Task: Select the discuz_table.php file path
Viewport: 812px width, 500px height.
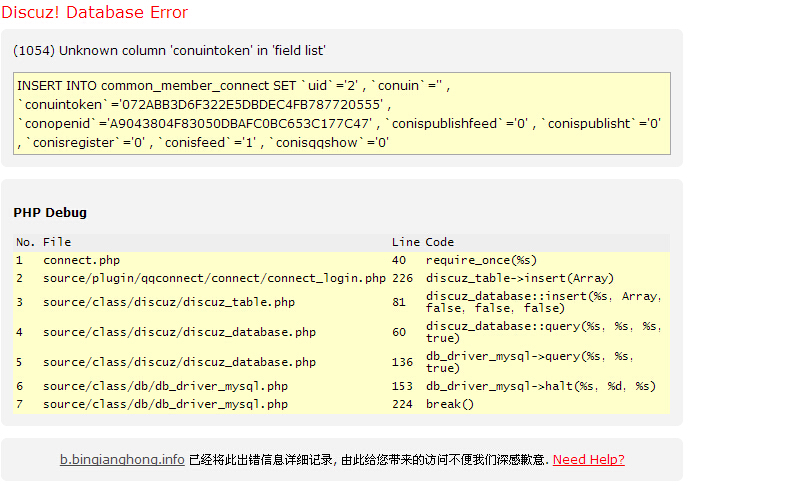Action: coord(169,302)
